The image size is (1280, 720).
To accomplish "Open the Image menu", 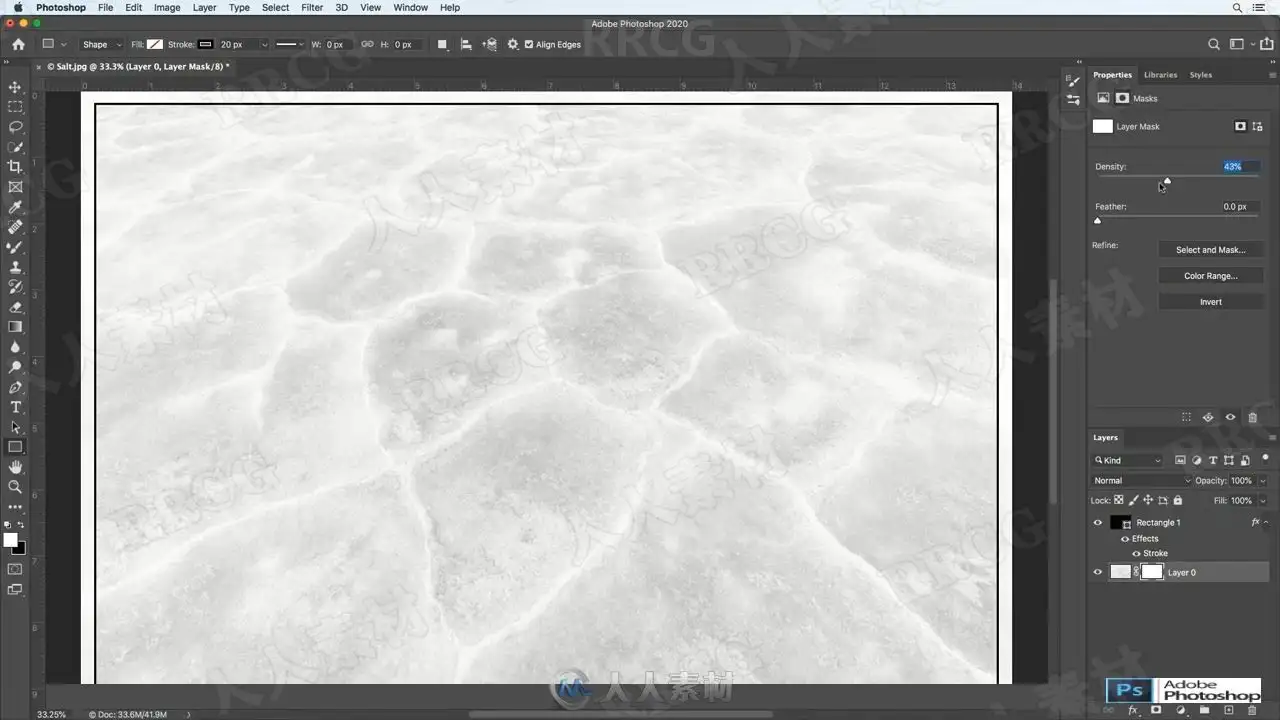I will coord(167,7).
